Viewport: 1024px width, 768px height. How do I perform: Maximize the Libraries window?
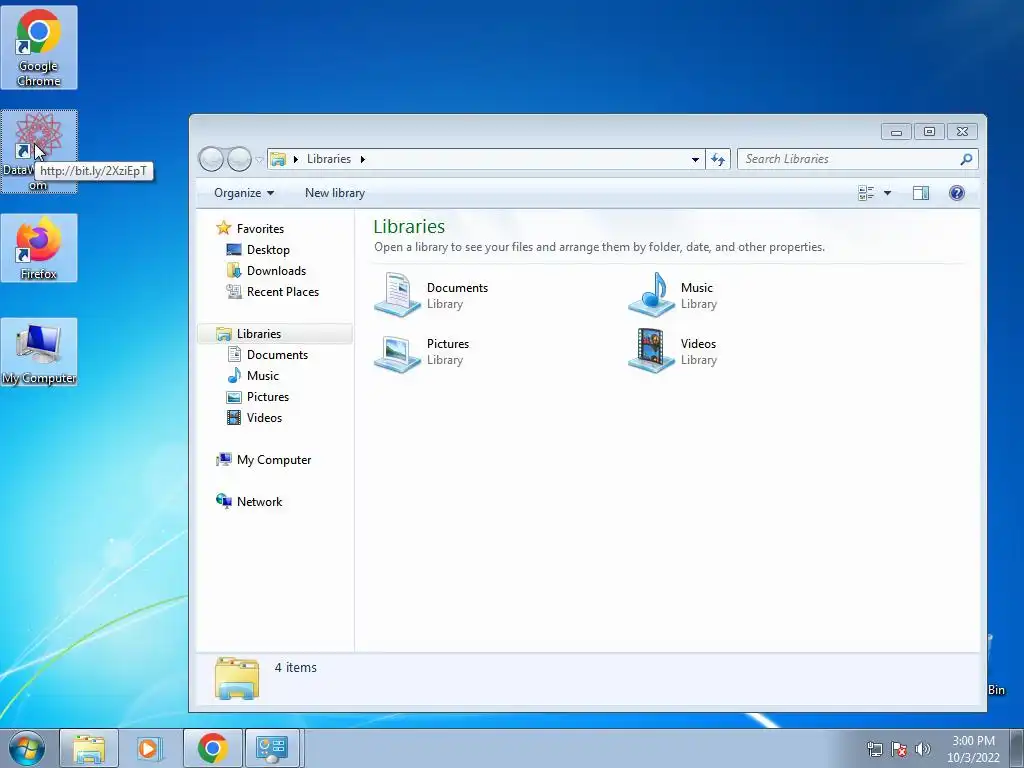pos(929,132)
